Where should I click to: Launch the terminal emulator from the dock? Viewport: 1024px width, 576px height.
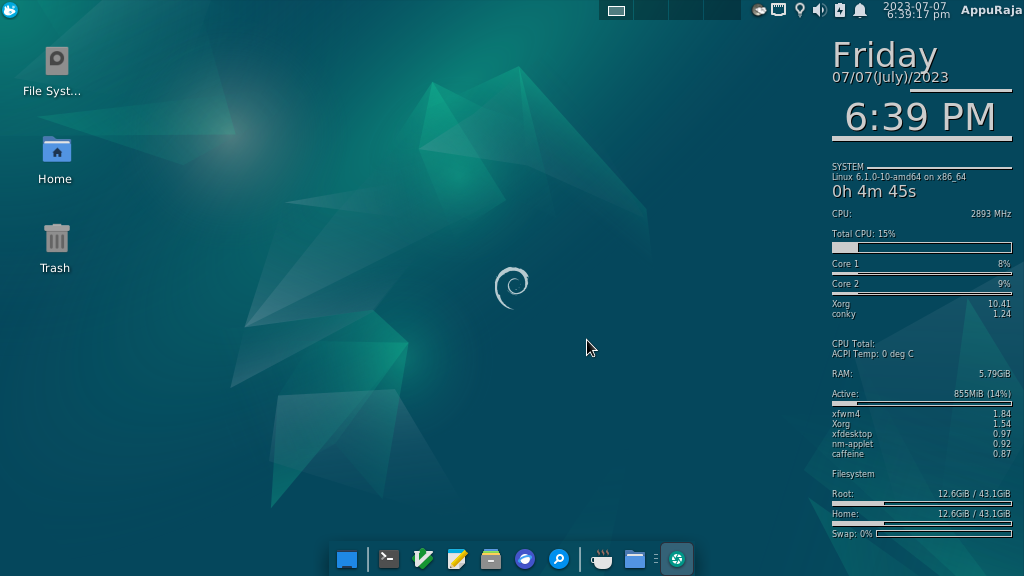389,559
